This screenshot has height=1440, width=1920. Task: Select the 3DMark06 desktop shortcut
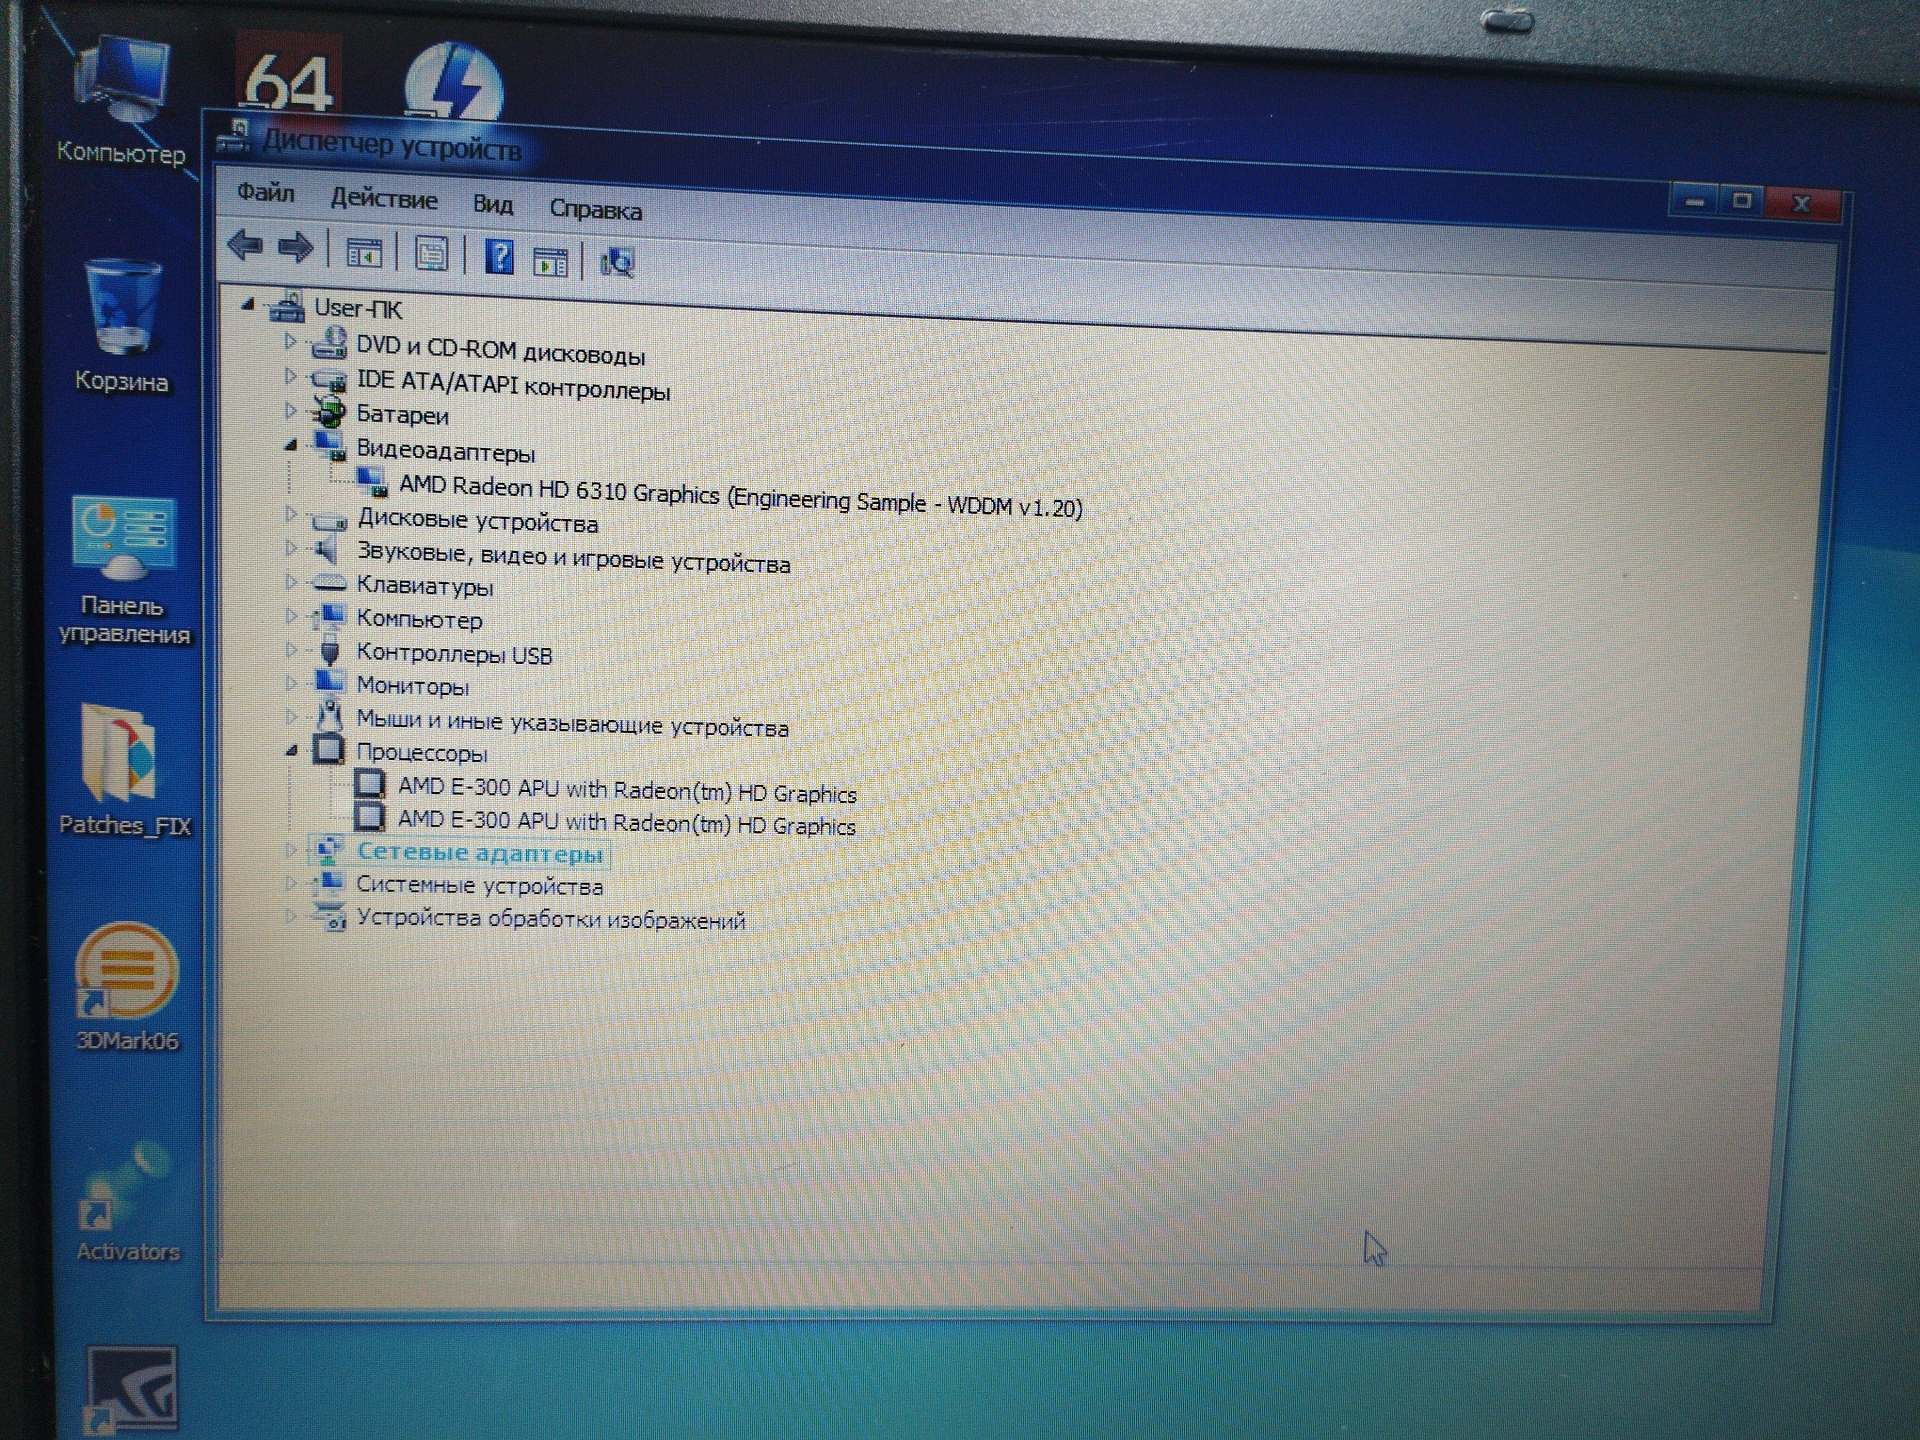[127, 988]
